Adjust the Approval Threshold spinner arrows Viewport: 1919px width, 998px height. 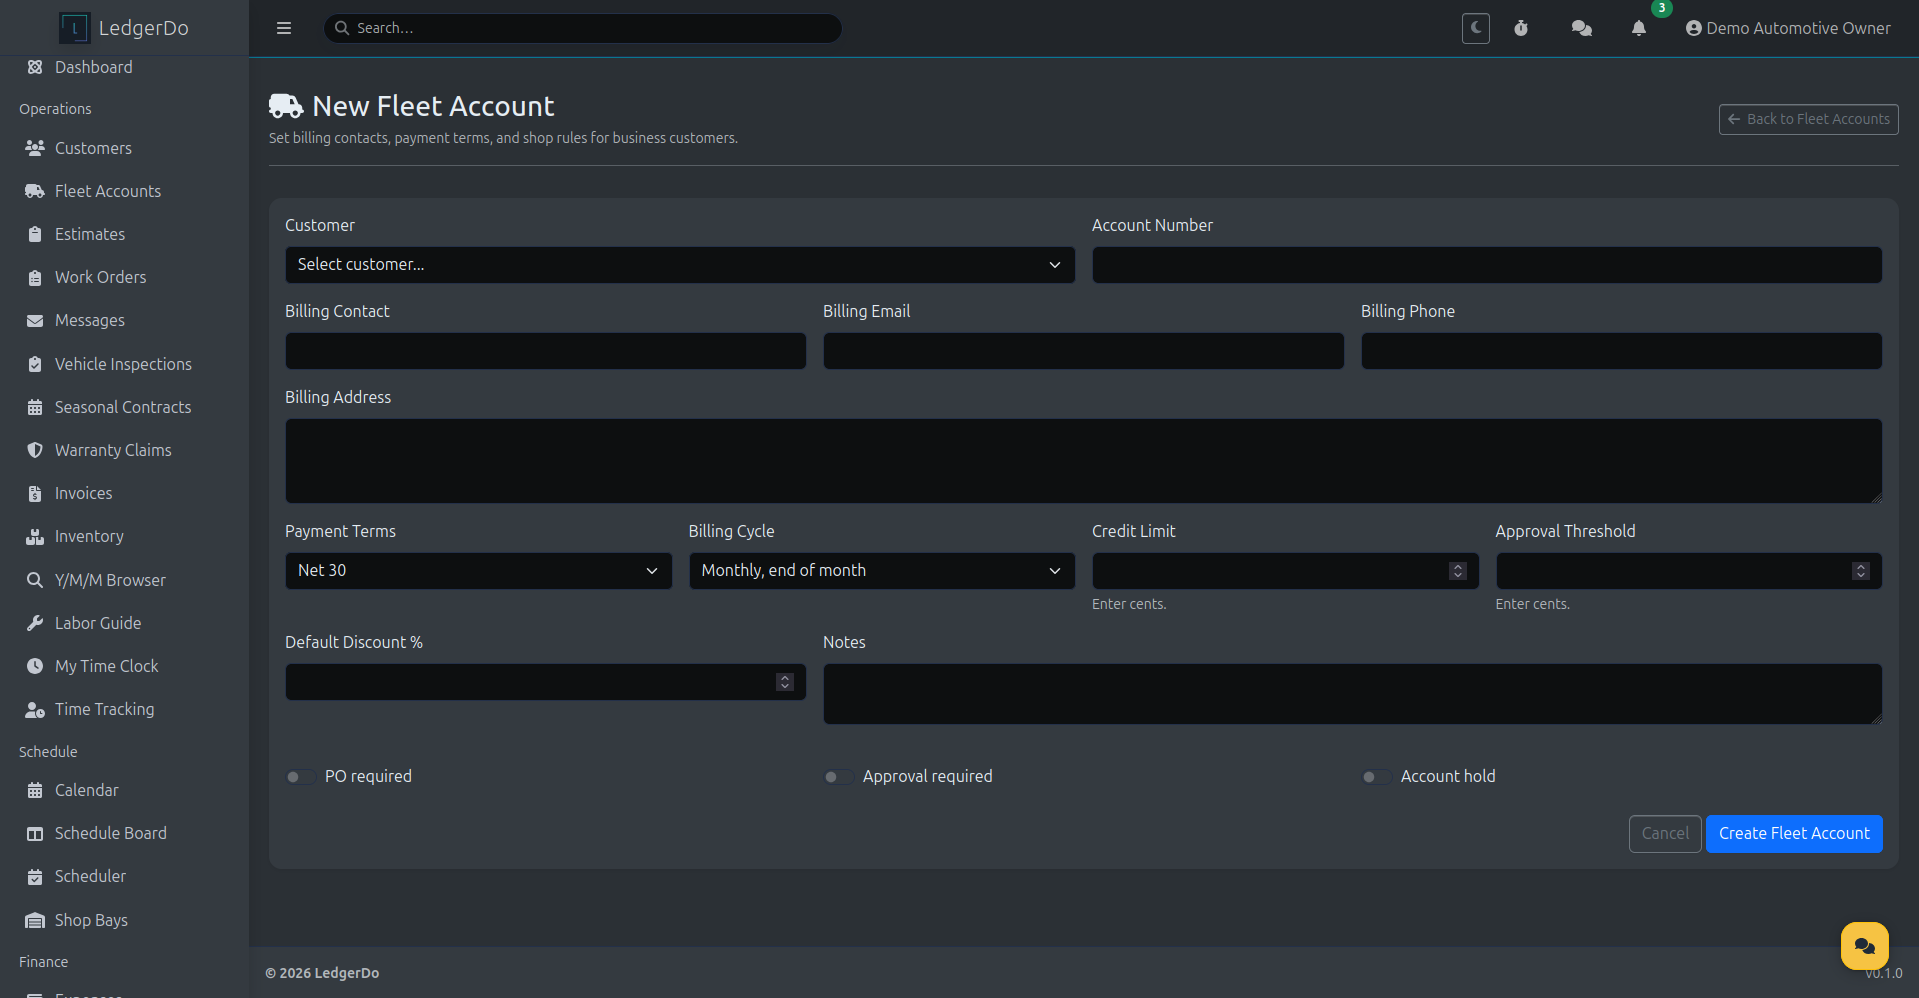coord(1860,571)
